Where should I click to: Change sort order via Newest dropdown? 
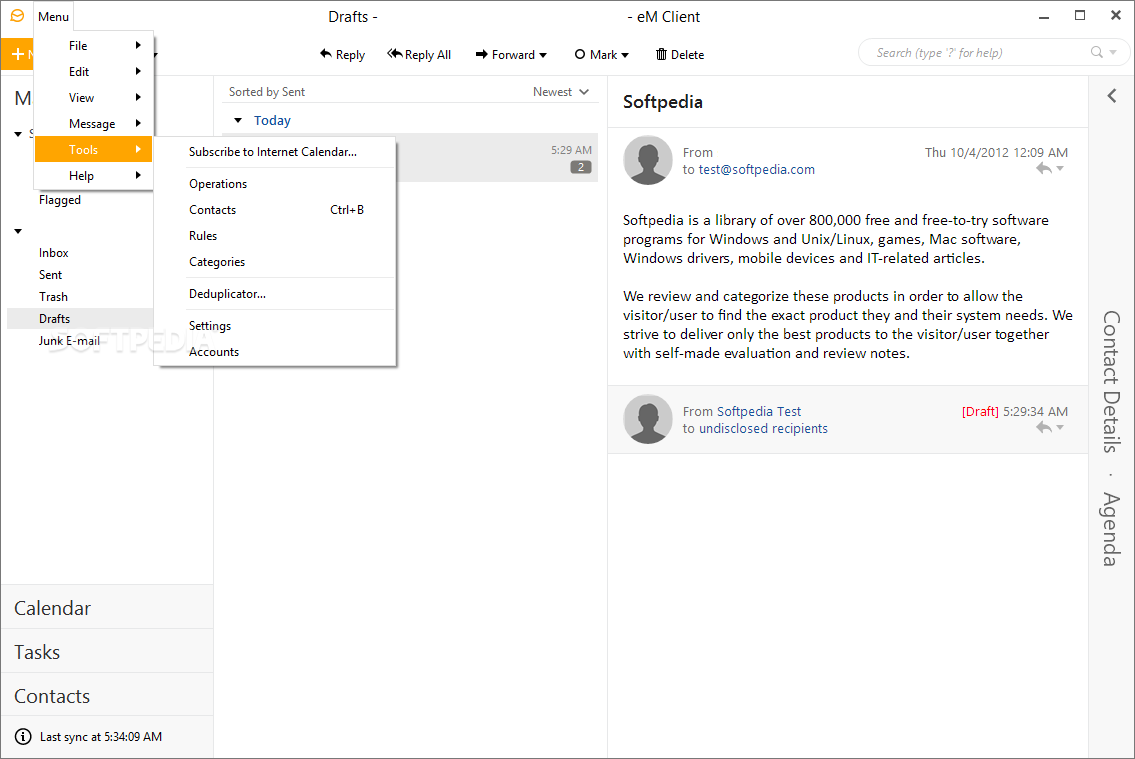click(561, 92)
